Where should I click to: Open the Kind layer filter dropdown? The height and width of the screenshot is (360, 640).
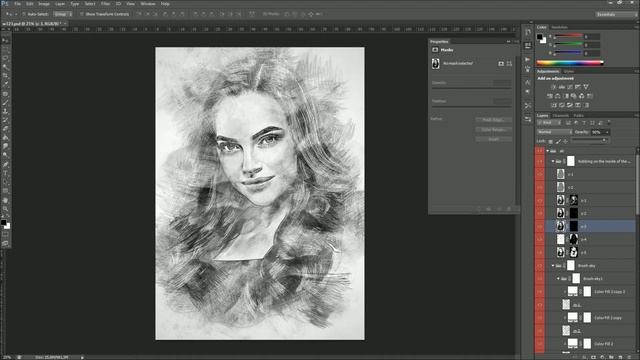[x=549, y=123]
